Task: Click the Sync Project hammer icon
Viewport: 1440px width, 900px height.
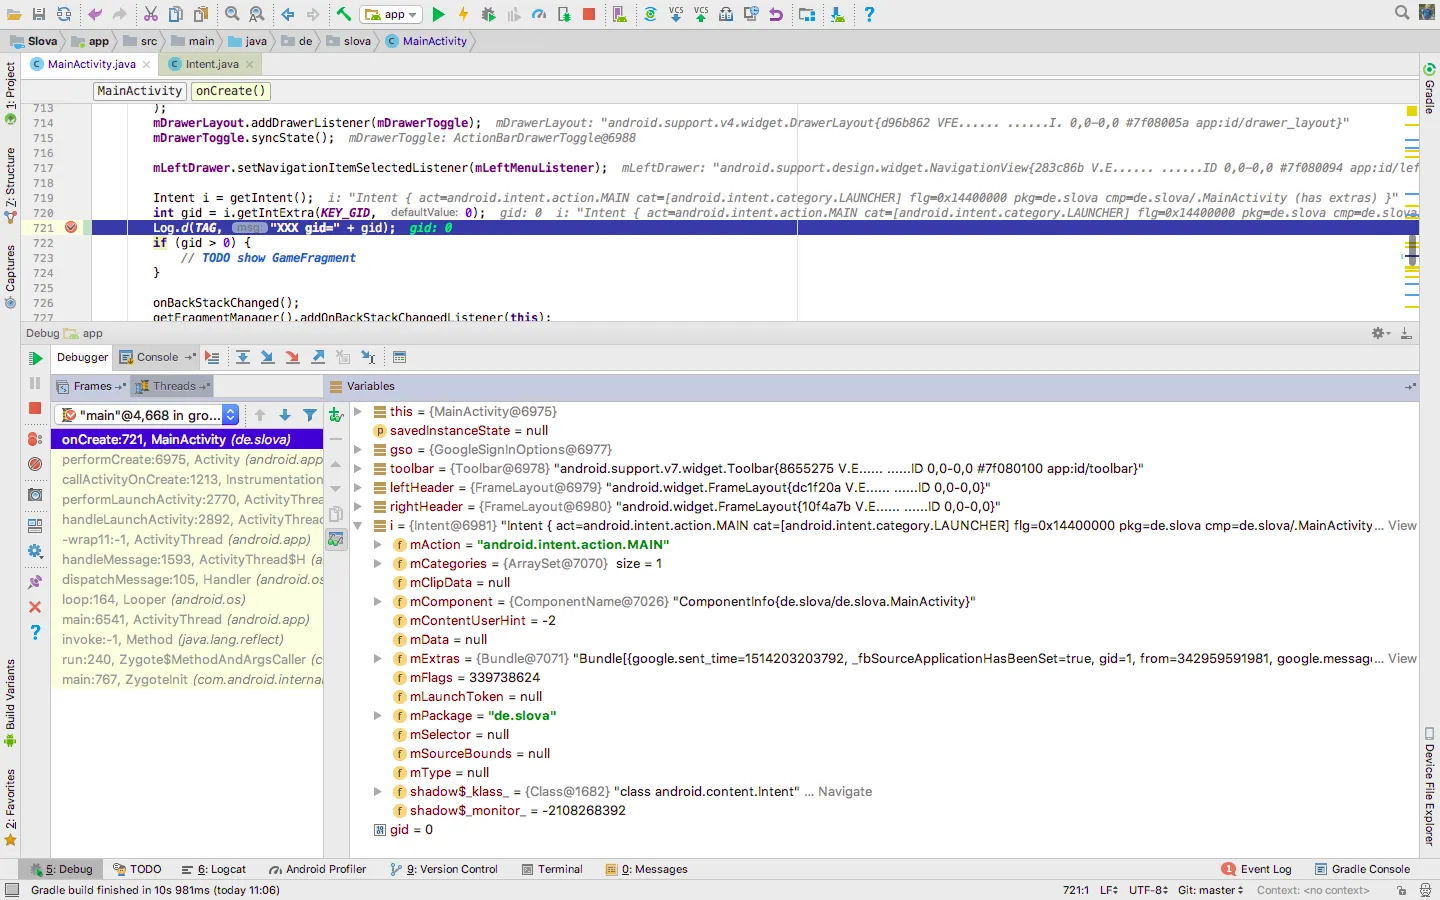Action: pyautogui.click(x=344, y=14)
